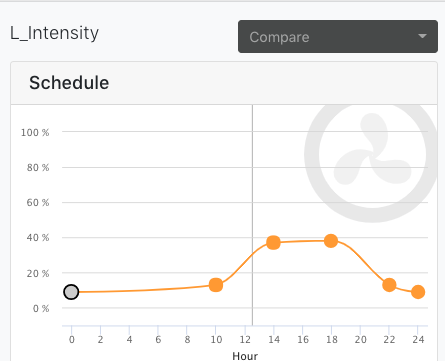Image resolution: width=445 pixels, height=361 pixels.
Task: Select the gray schedule point at hour 0
Action: tap(71, 292)
